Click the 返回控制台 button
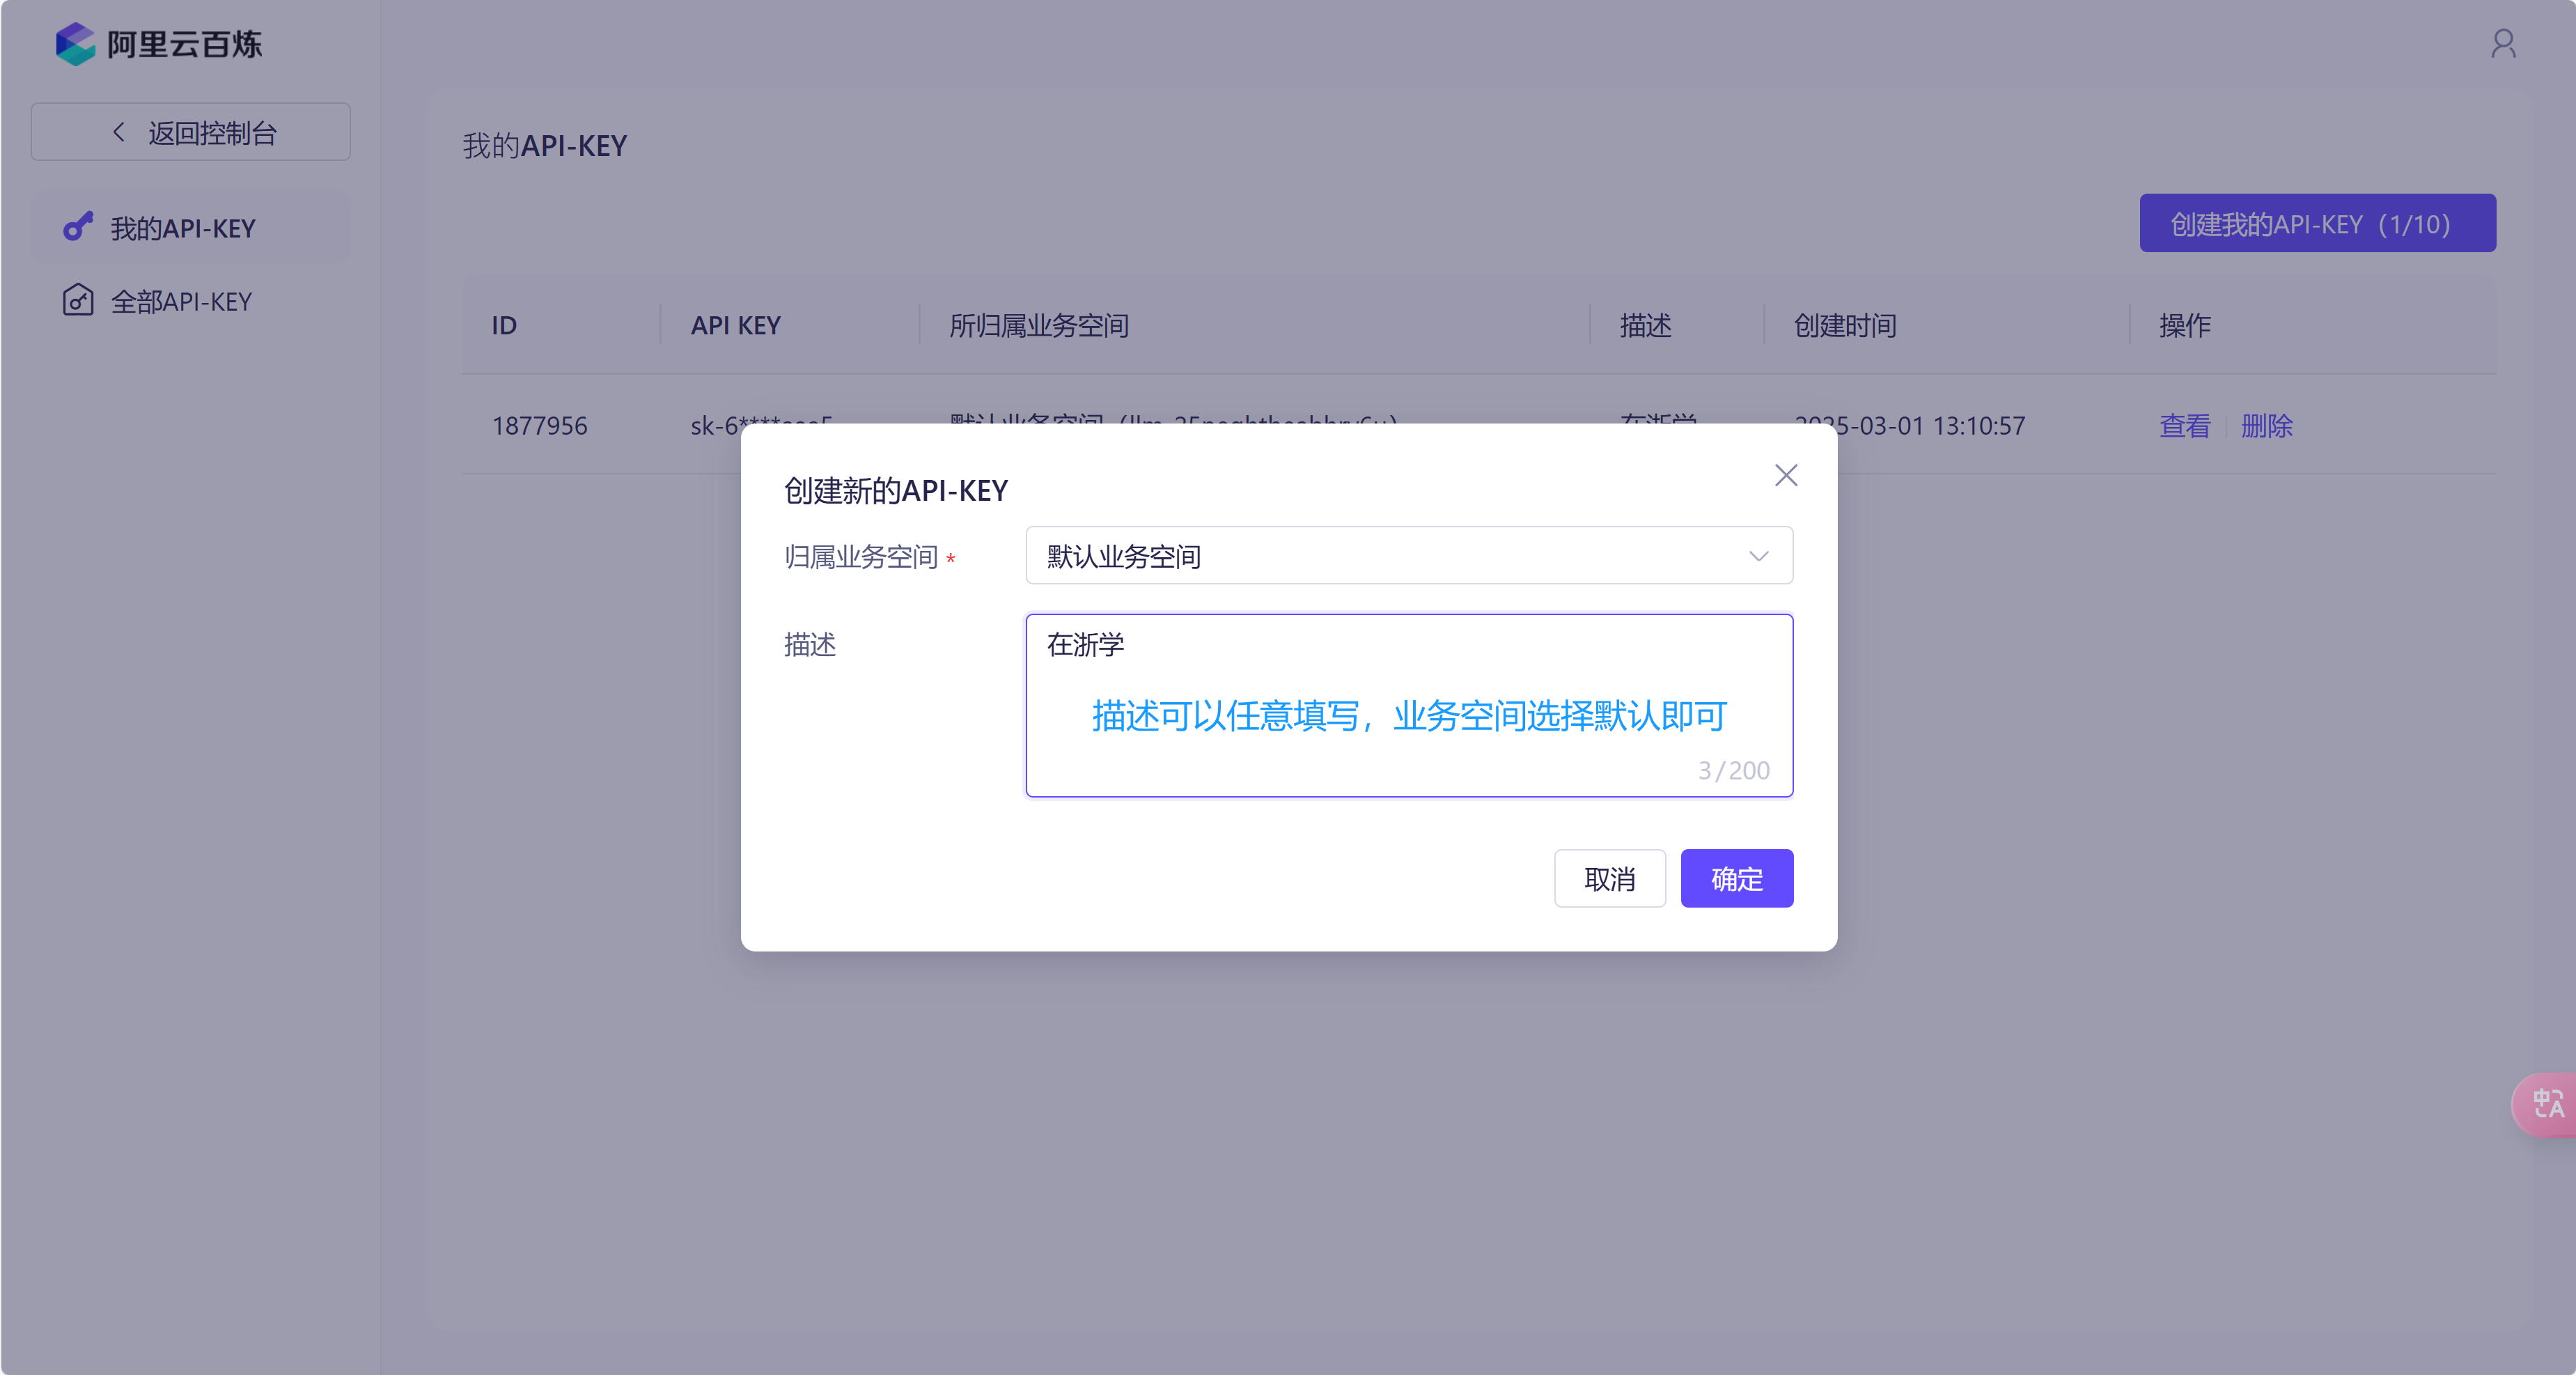The width and height of the screenshot is (2576, 1375). click(190, 131)
